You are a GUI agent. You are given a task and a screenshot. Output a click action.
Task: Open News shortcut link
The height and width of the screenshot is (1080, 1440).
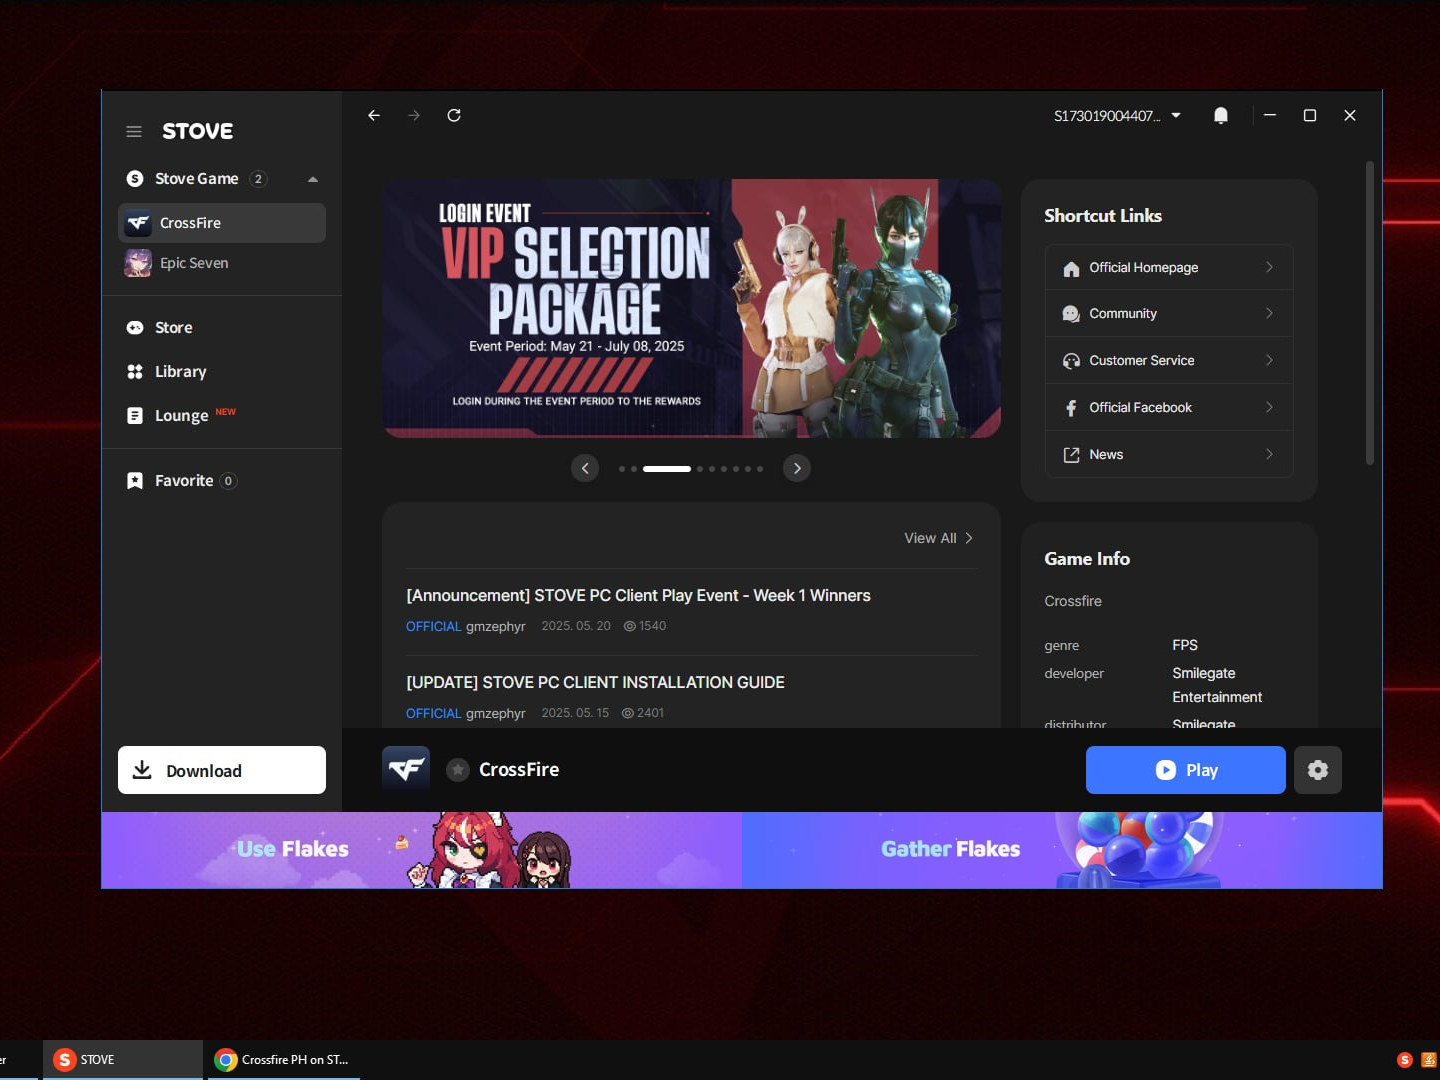1169,455
